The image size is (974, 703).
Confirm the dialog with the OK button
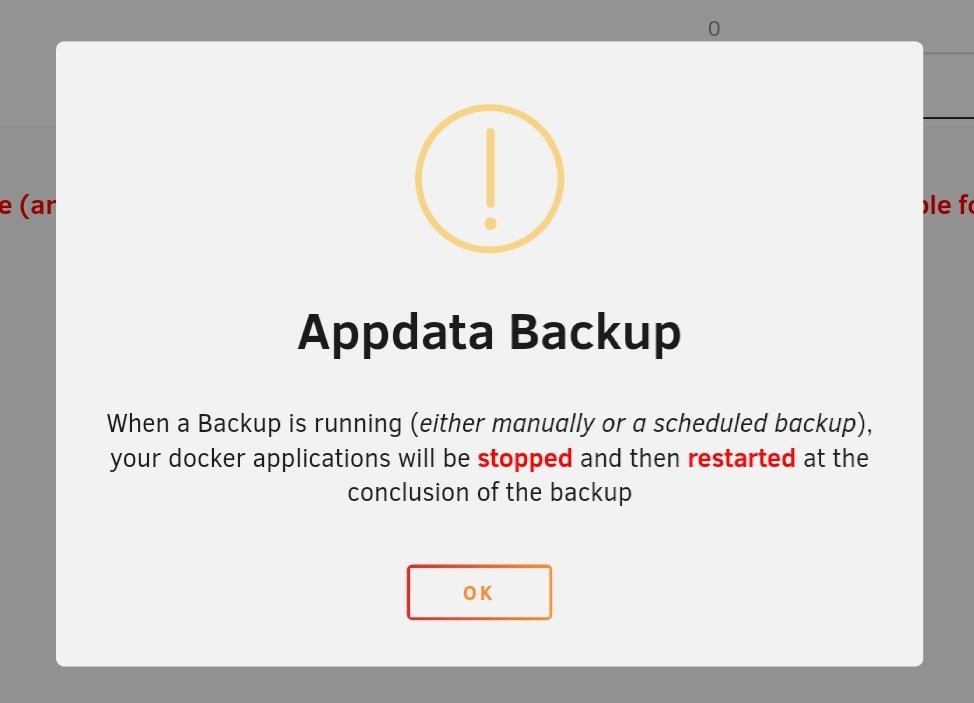click(x=479, y=592)
